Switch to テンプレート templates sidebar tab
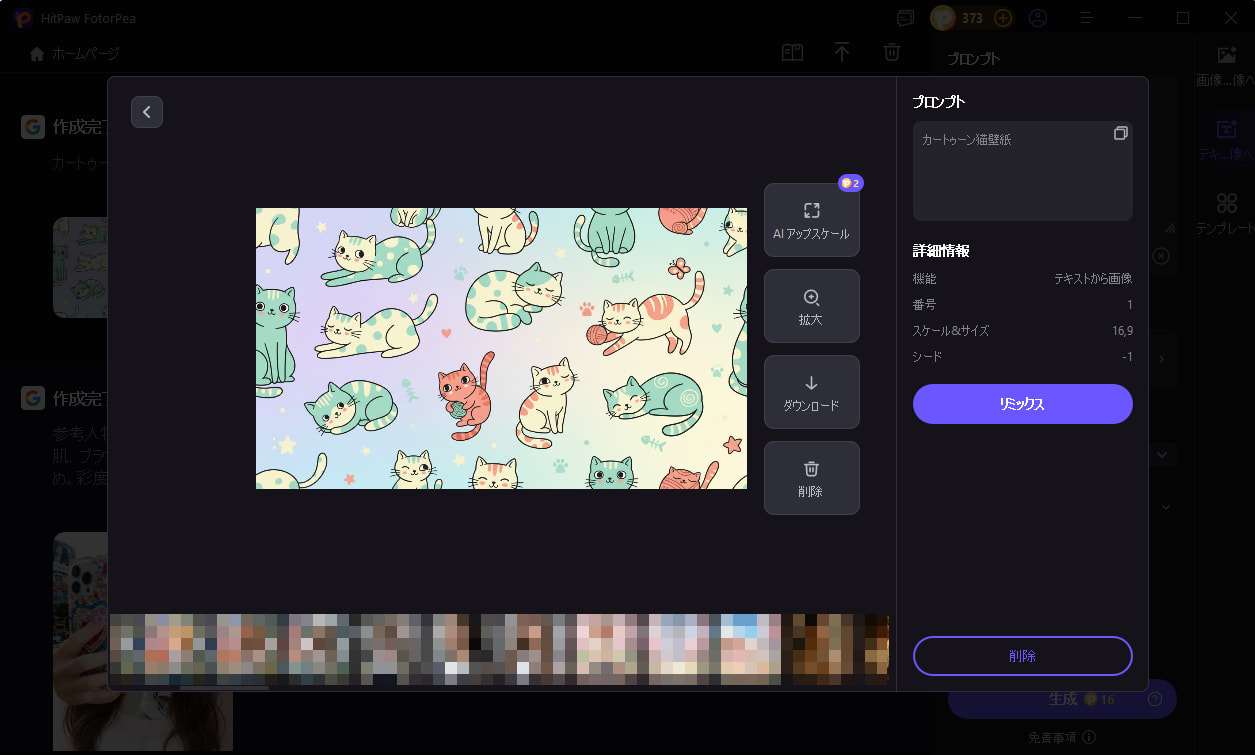 (x=1225, y=214)
